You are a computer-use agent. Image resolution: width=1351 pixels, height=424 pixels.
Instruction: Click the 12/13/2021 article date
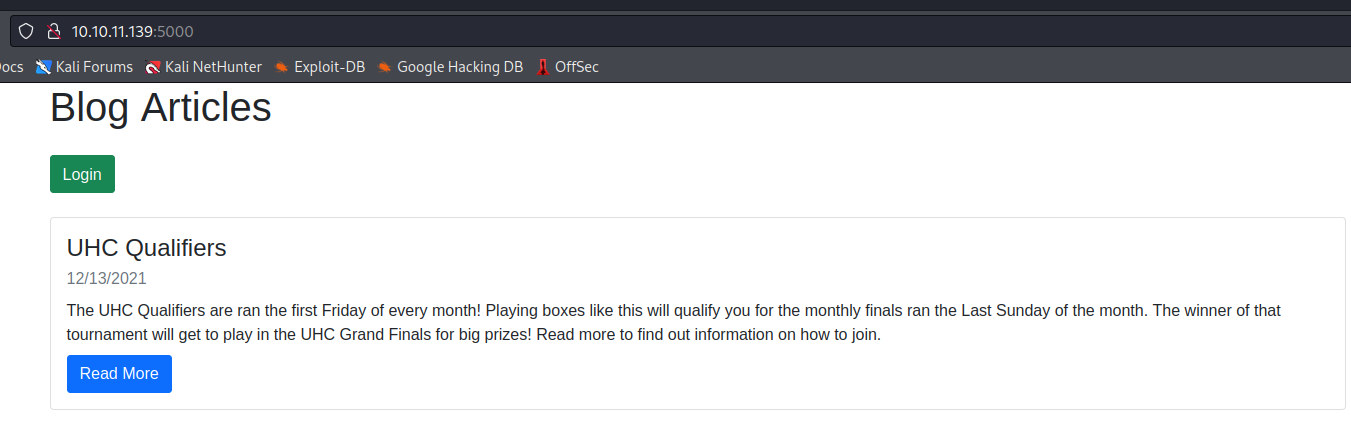[106, 279]
